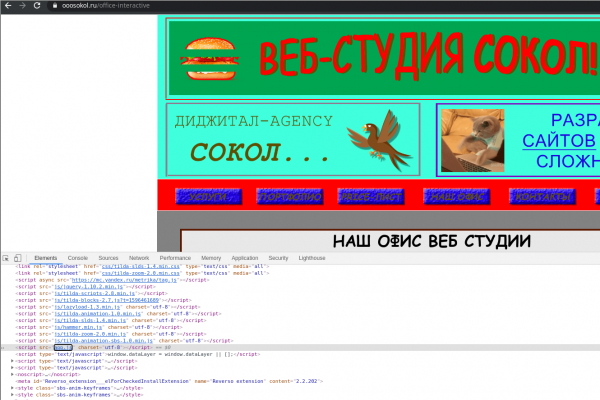Reload the page with the refresh icon

click(x=39, y=6)
